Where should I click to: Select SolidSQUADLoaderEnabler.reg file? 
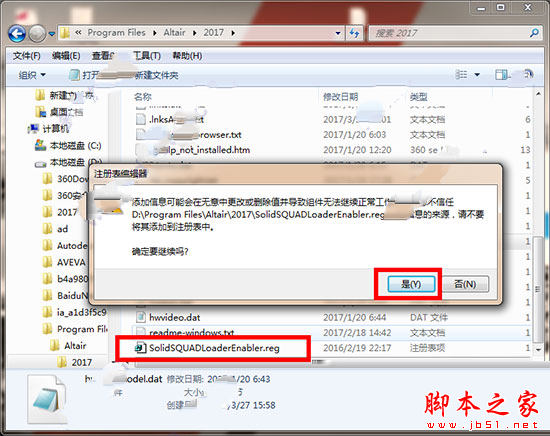[x=214, y=348]
